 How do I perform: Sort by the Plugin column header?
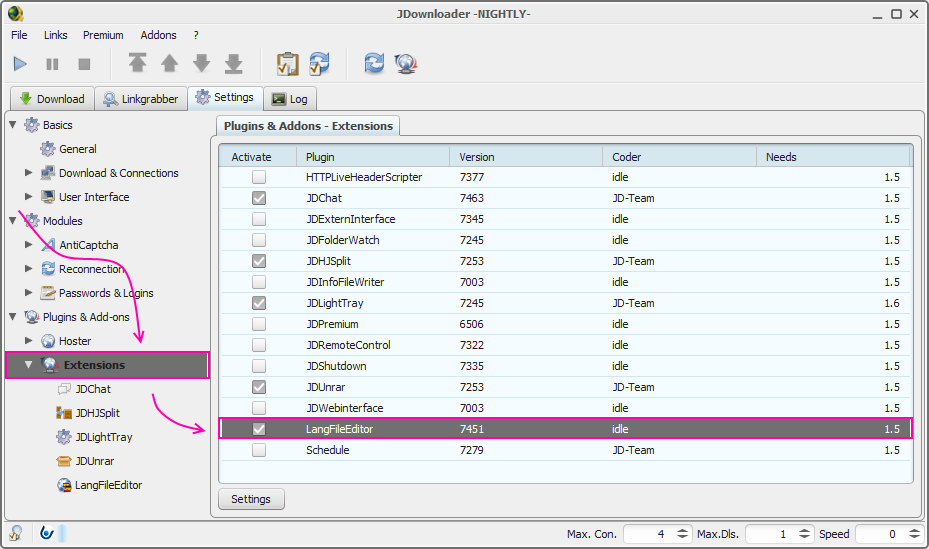coord(373,157)
